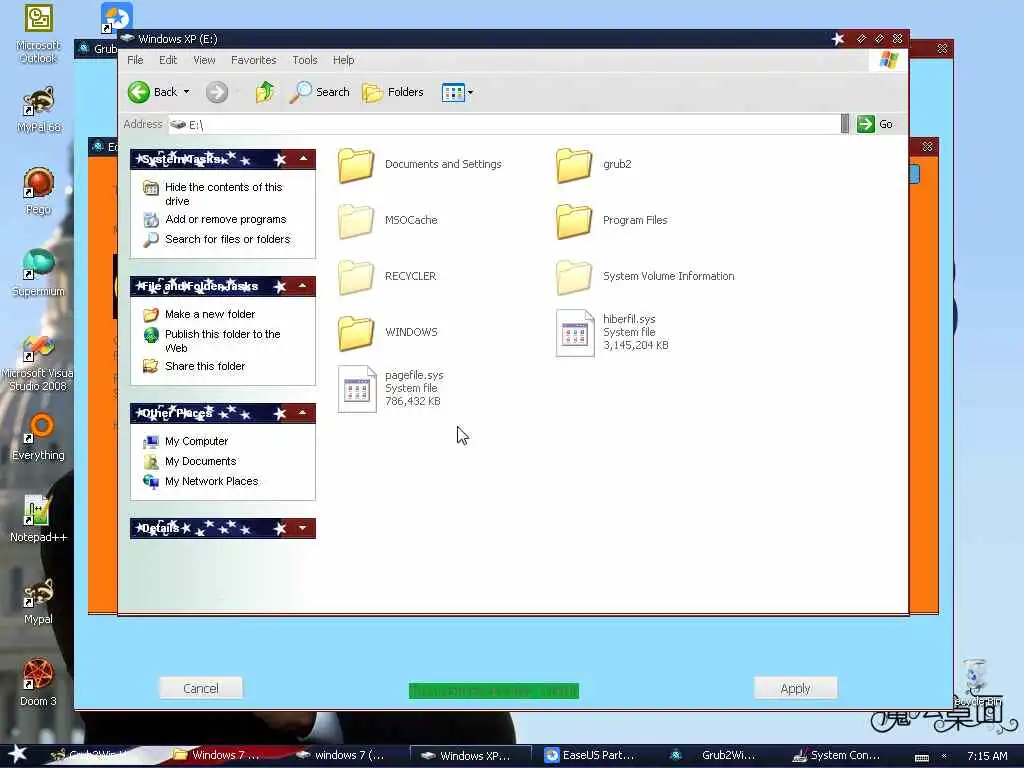Viewport: 1024px width, 768px height.
Task: Click Hide the contents of this drive
Action: pos(223,194)
